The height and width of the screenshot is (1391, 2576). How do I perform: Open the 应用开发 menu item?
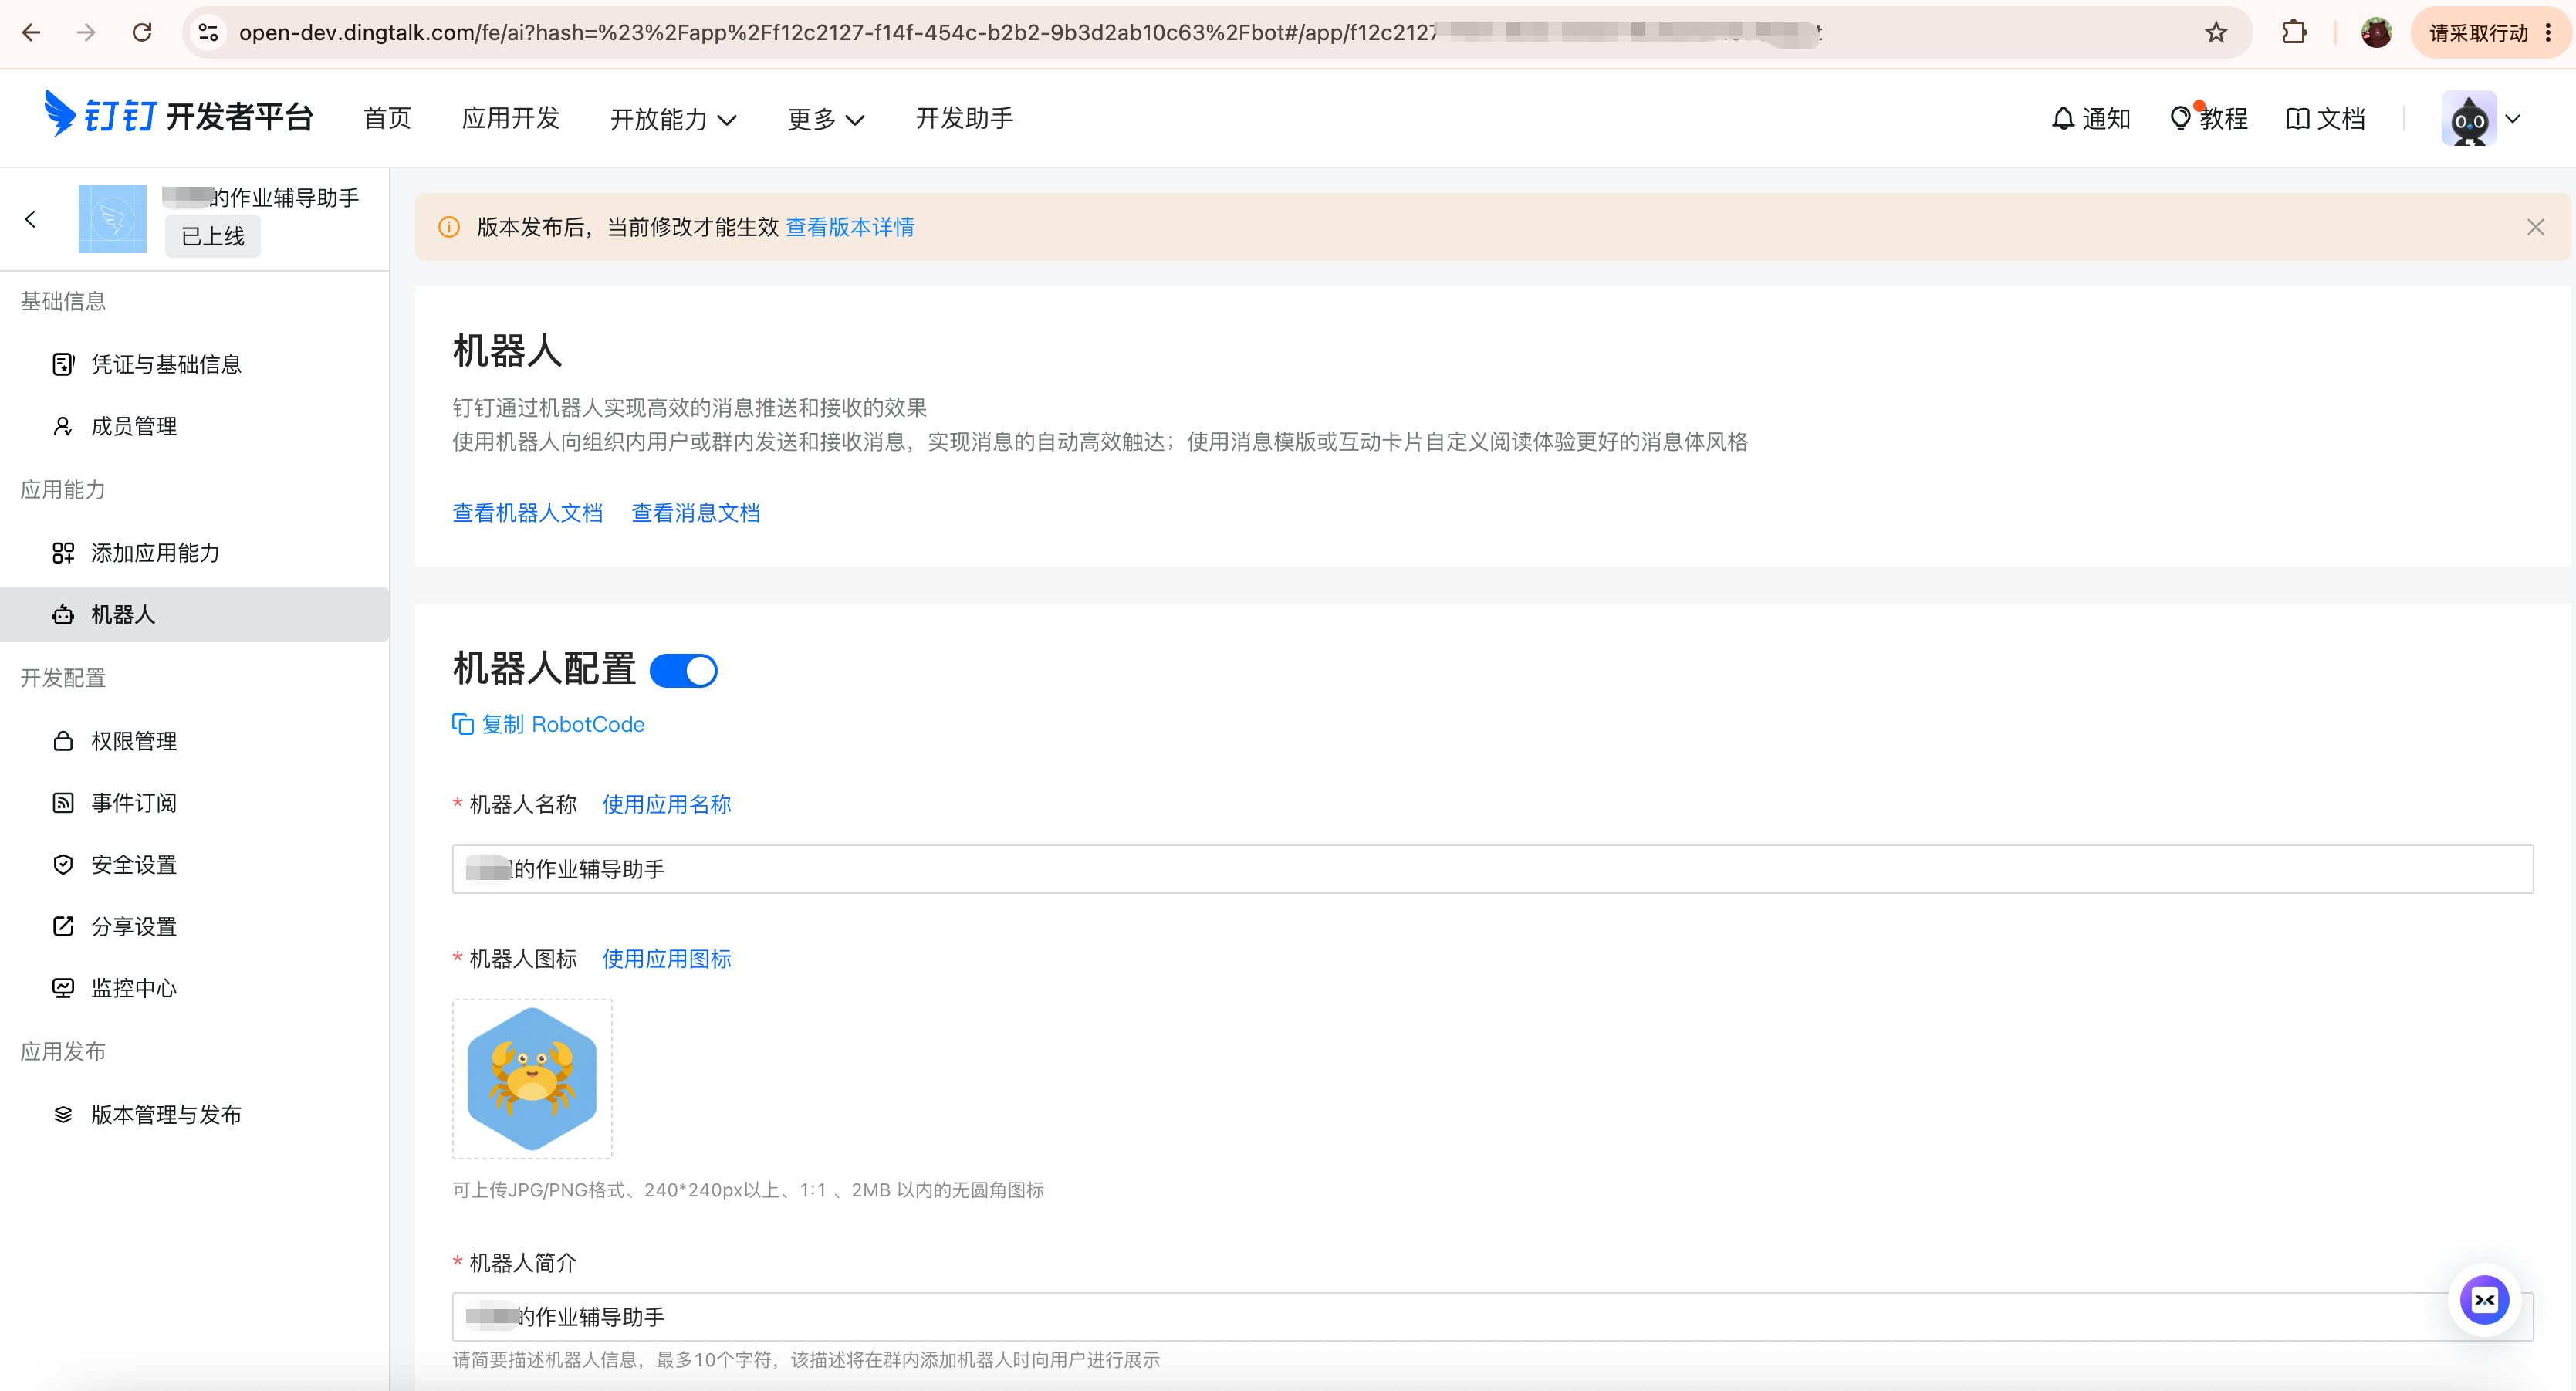tap(510, 118)
